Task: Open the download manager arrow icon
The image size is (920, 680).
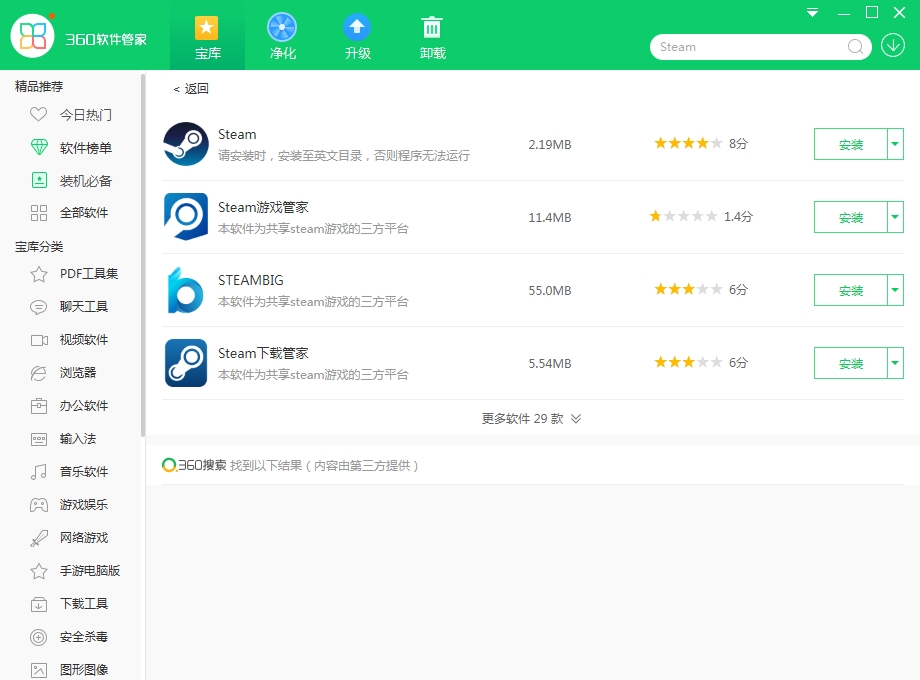Action: pos(893,45)
